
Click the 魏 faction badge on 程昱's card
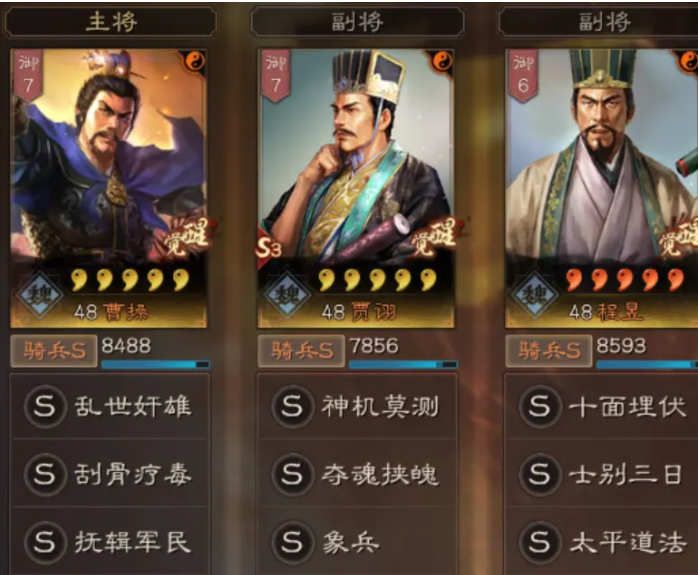[x=535, y=294]
